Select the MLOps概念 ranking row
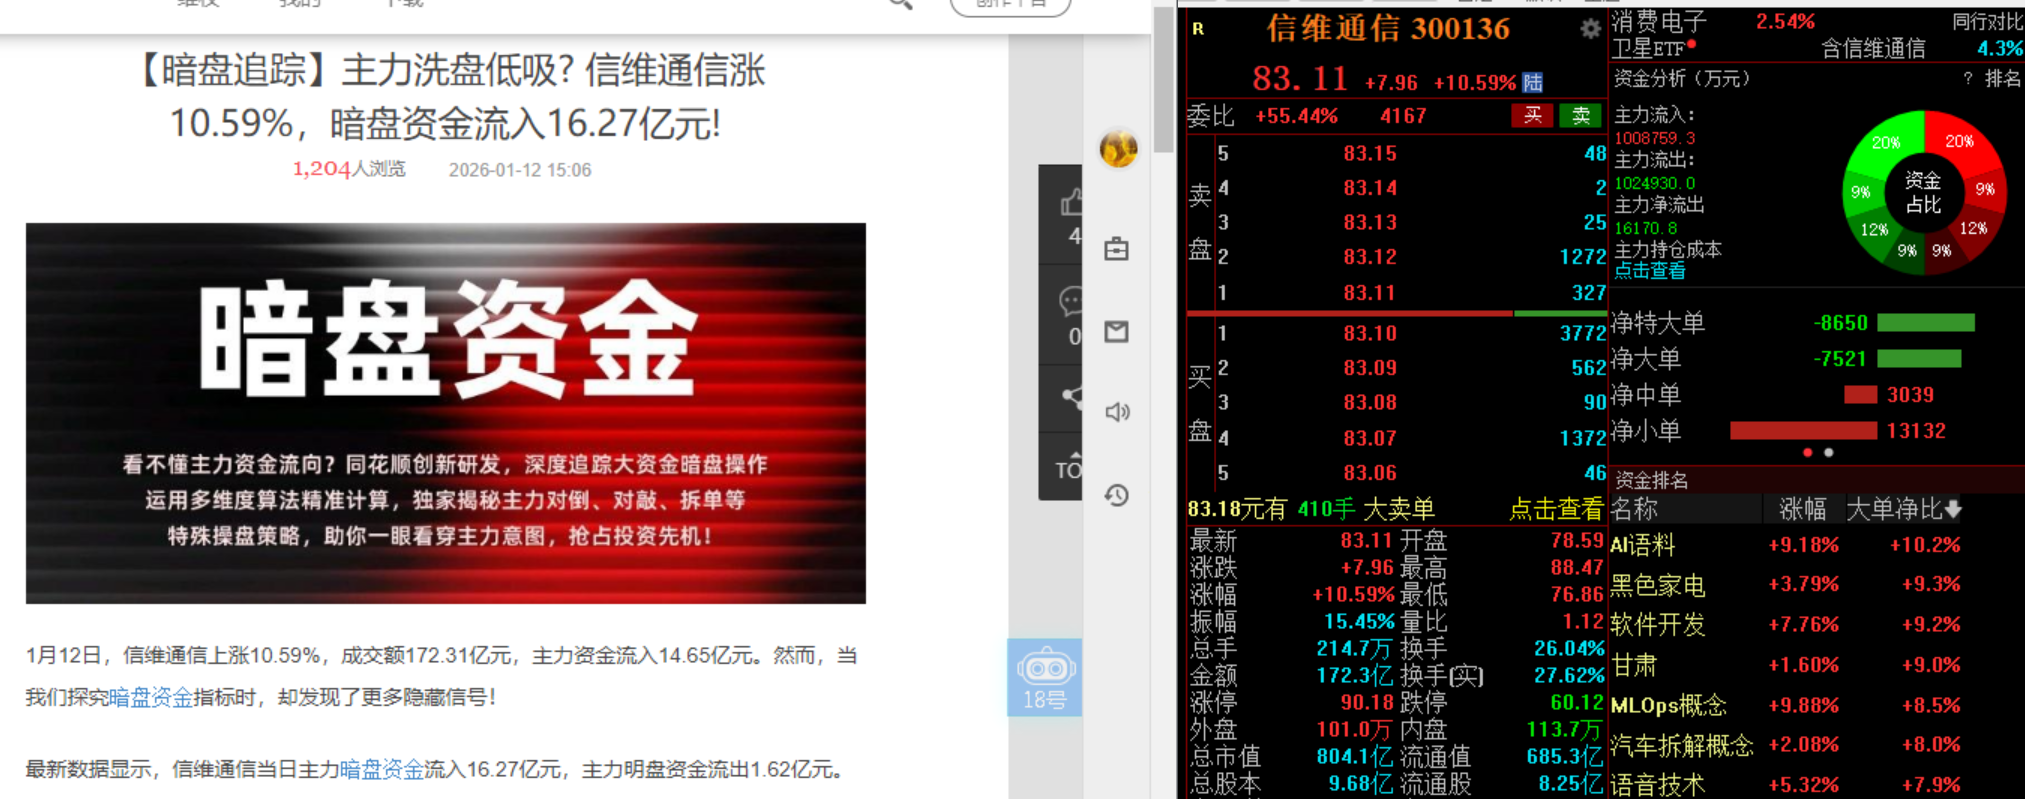 (x=1785, y=705)
